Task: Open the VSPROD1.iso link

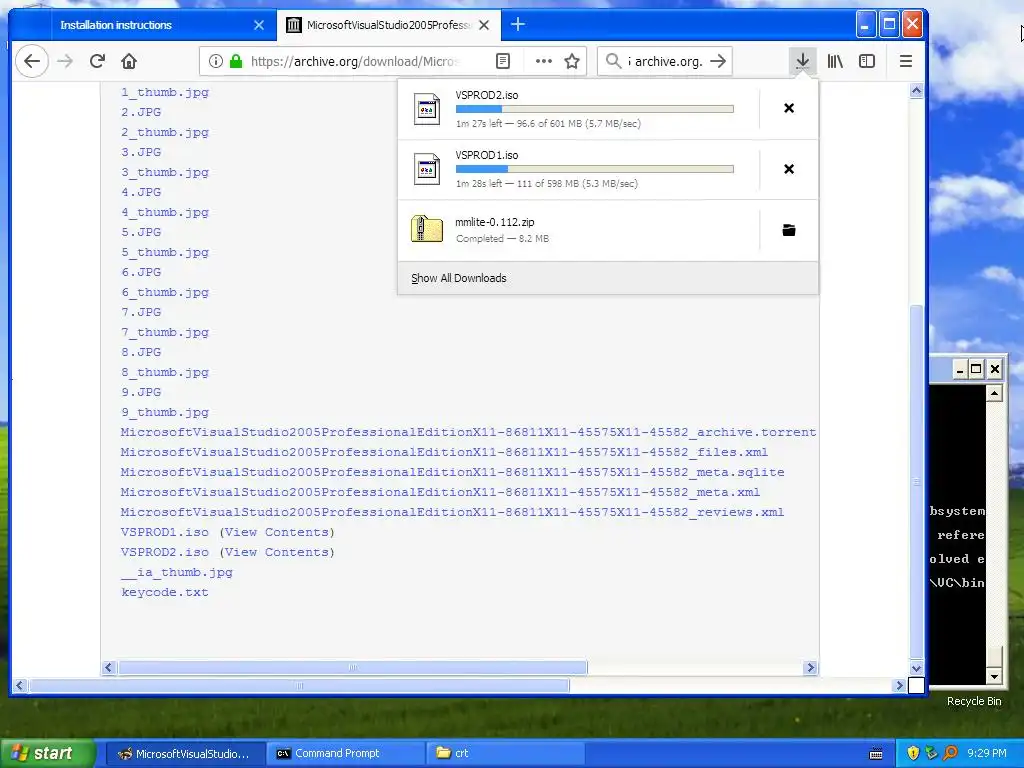Action: click(x=165, y=532)
